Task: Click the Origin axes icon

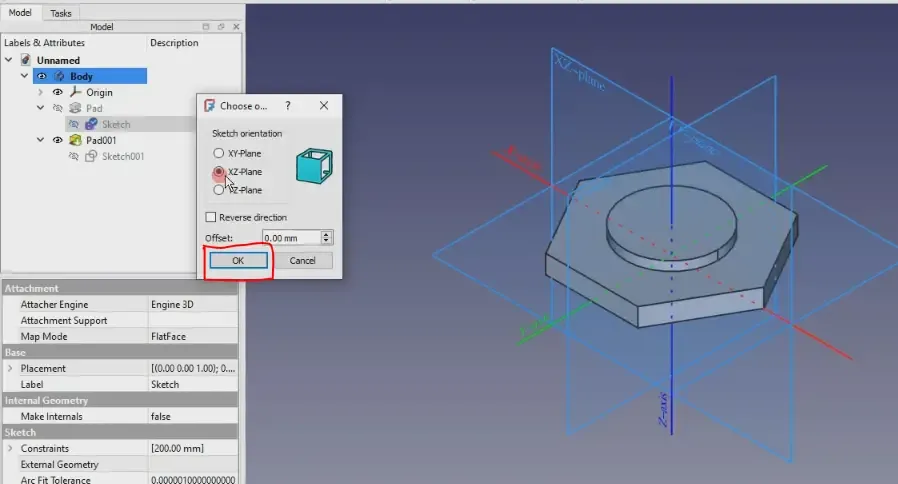Action: click(x=75, y=92)
